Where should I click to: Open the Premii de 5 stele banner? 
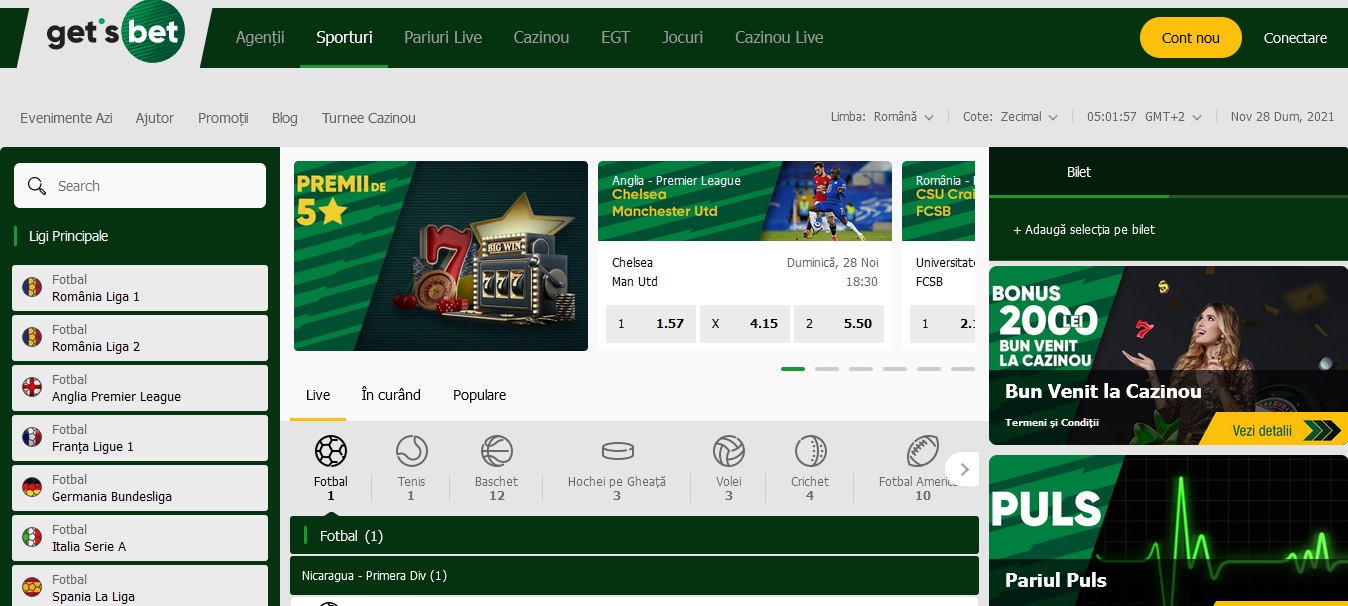click(441, 256)
